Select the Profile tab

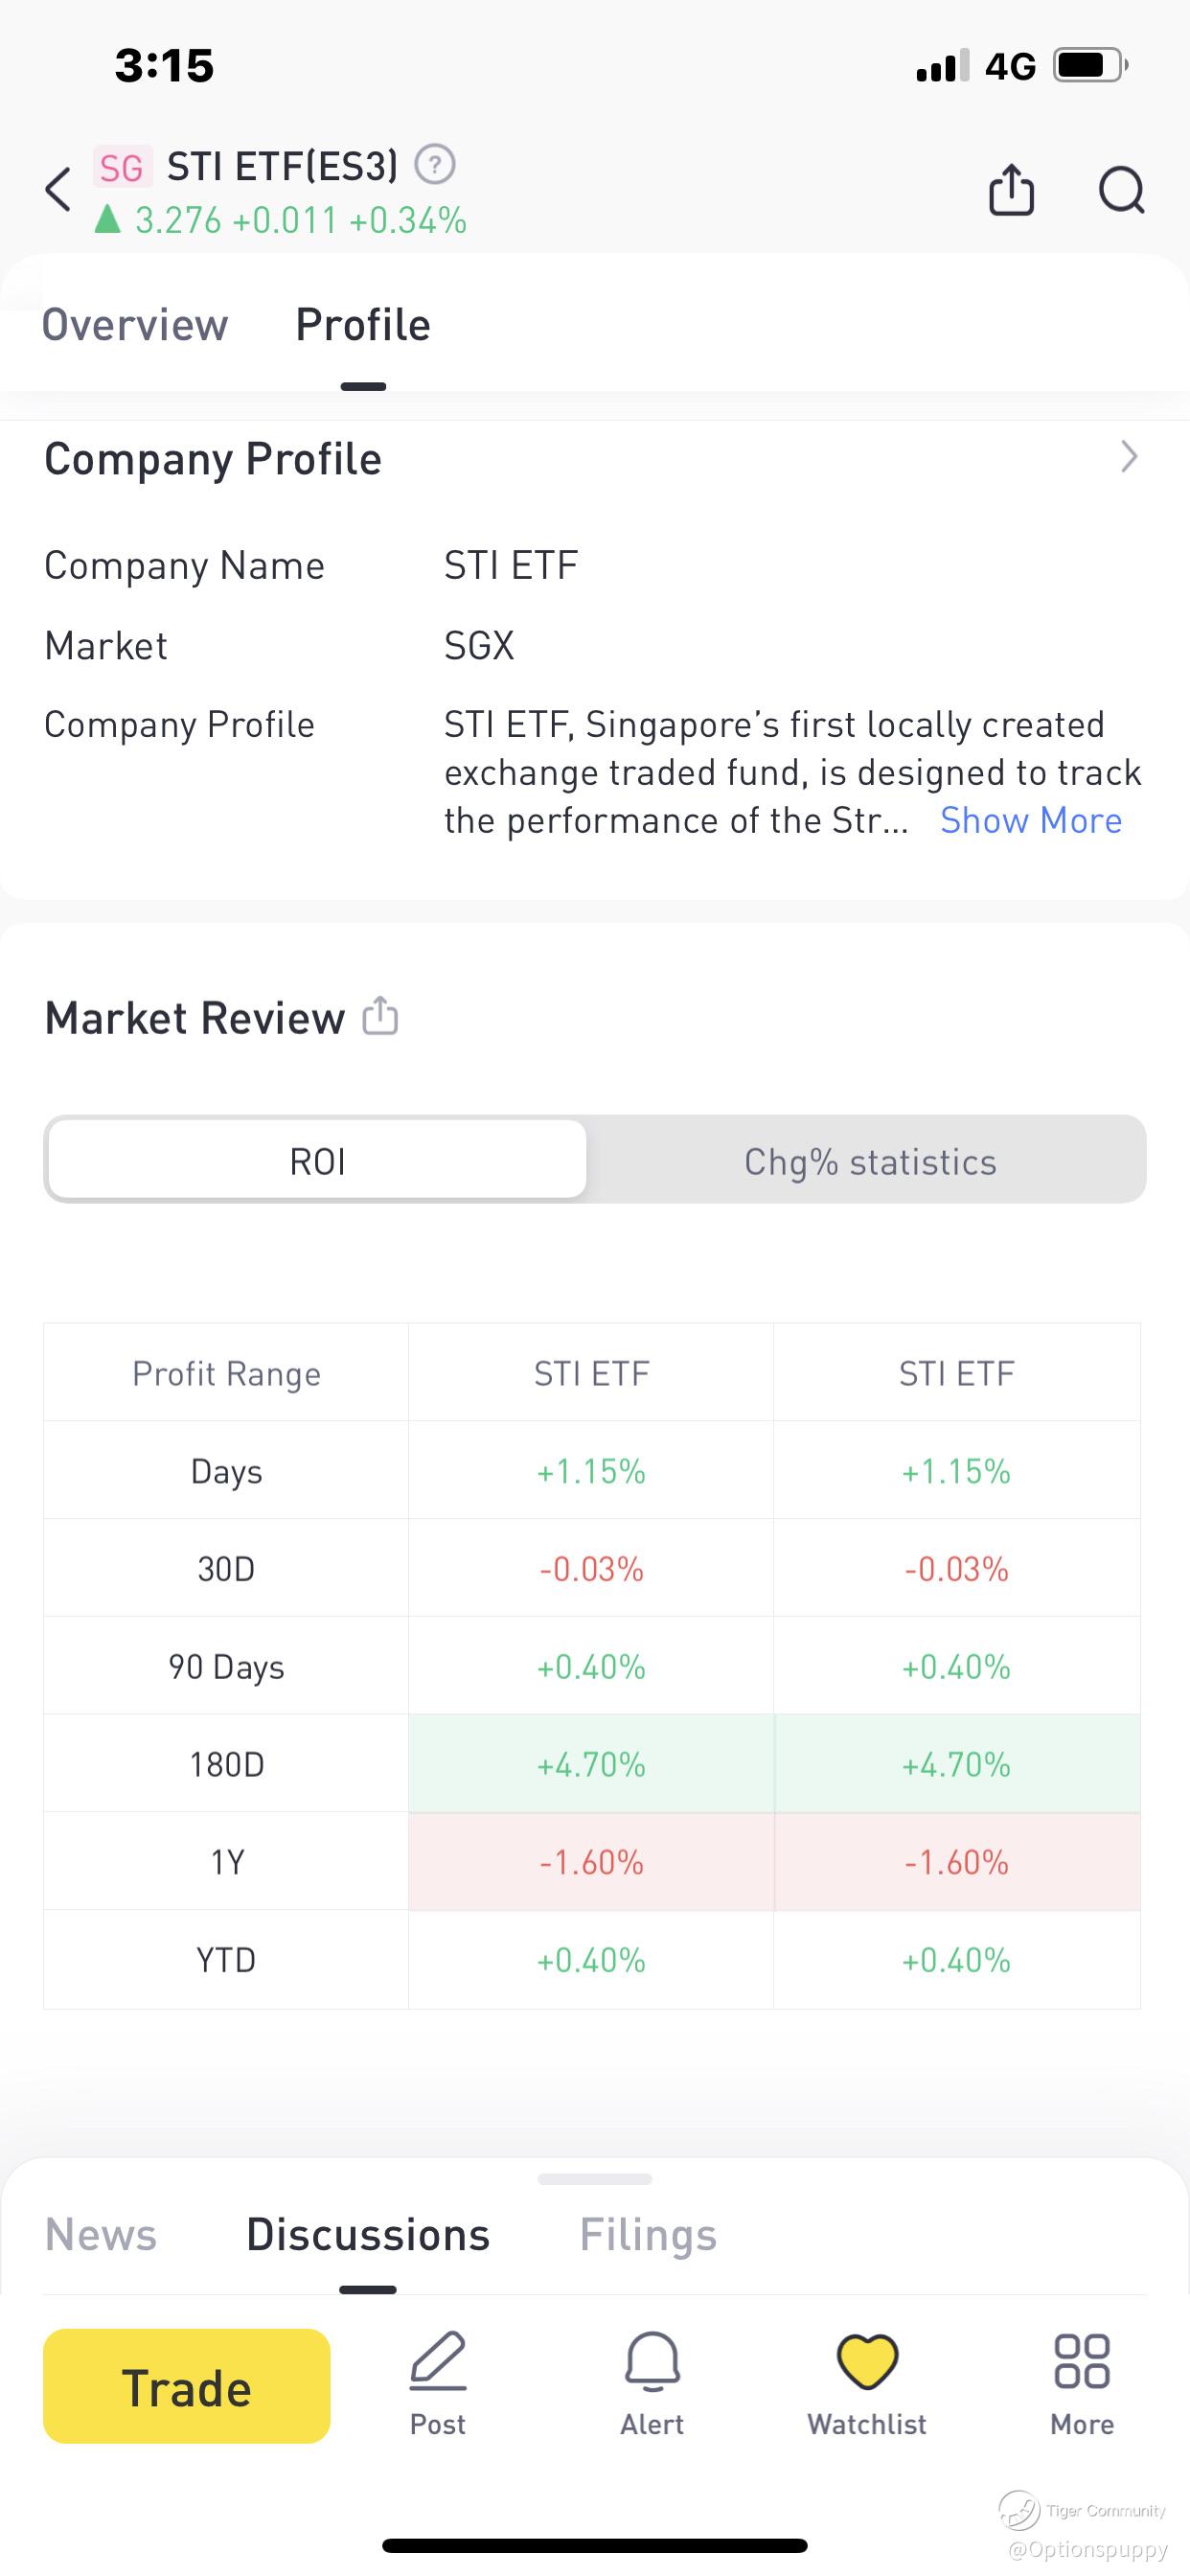tap(363, 325)
